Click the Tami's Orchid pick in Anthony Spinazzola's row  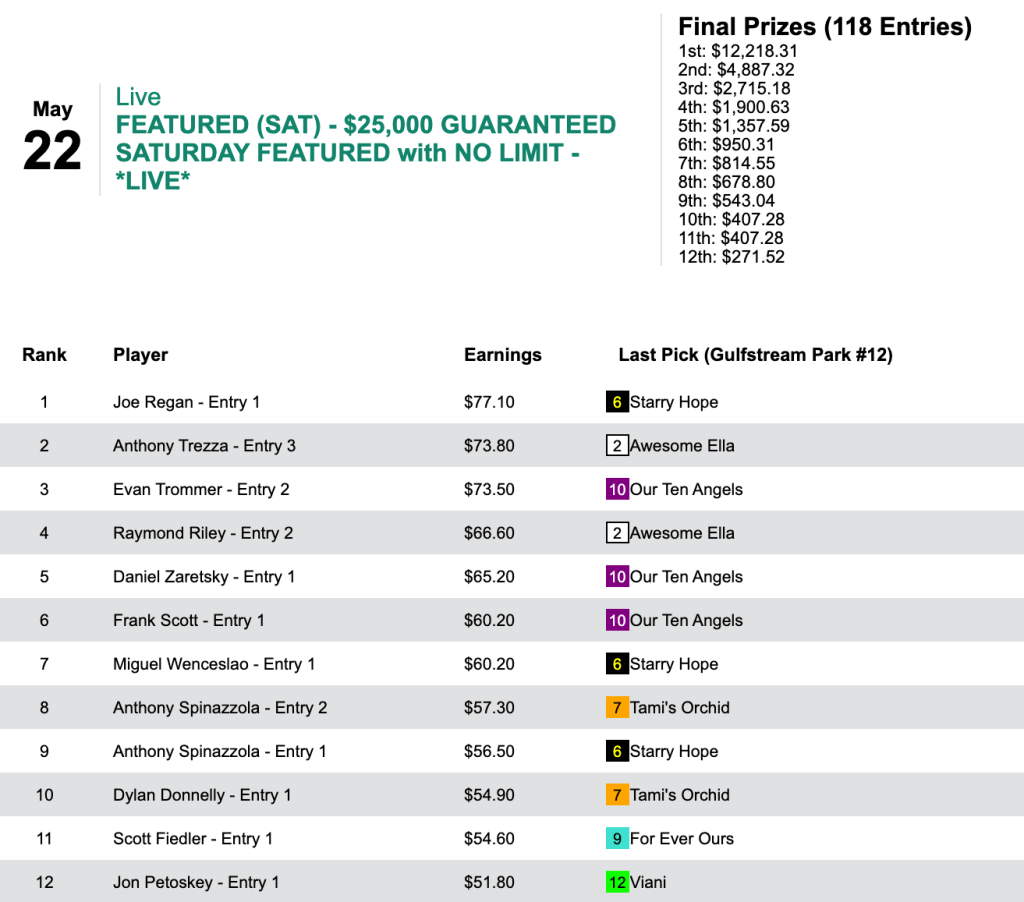680,708
